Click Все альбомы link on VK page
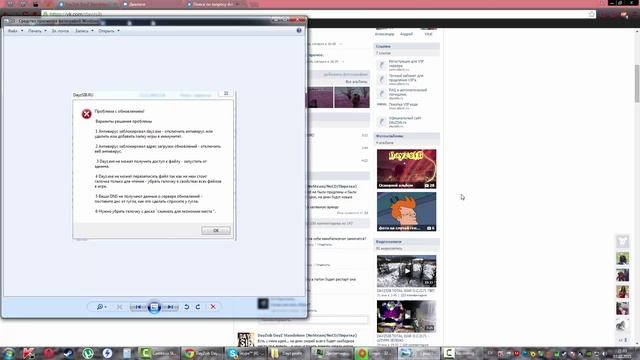 [356, 82]
